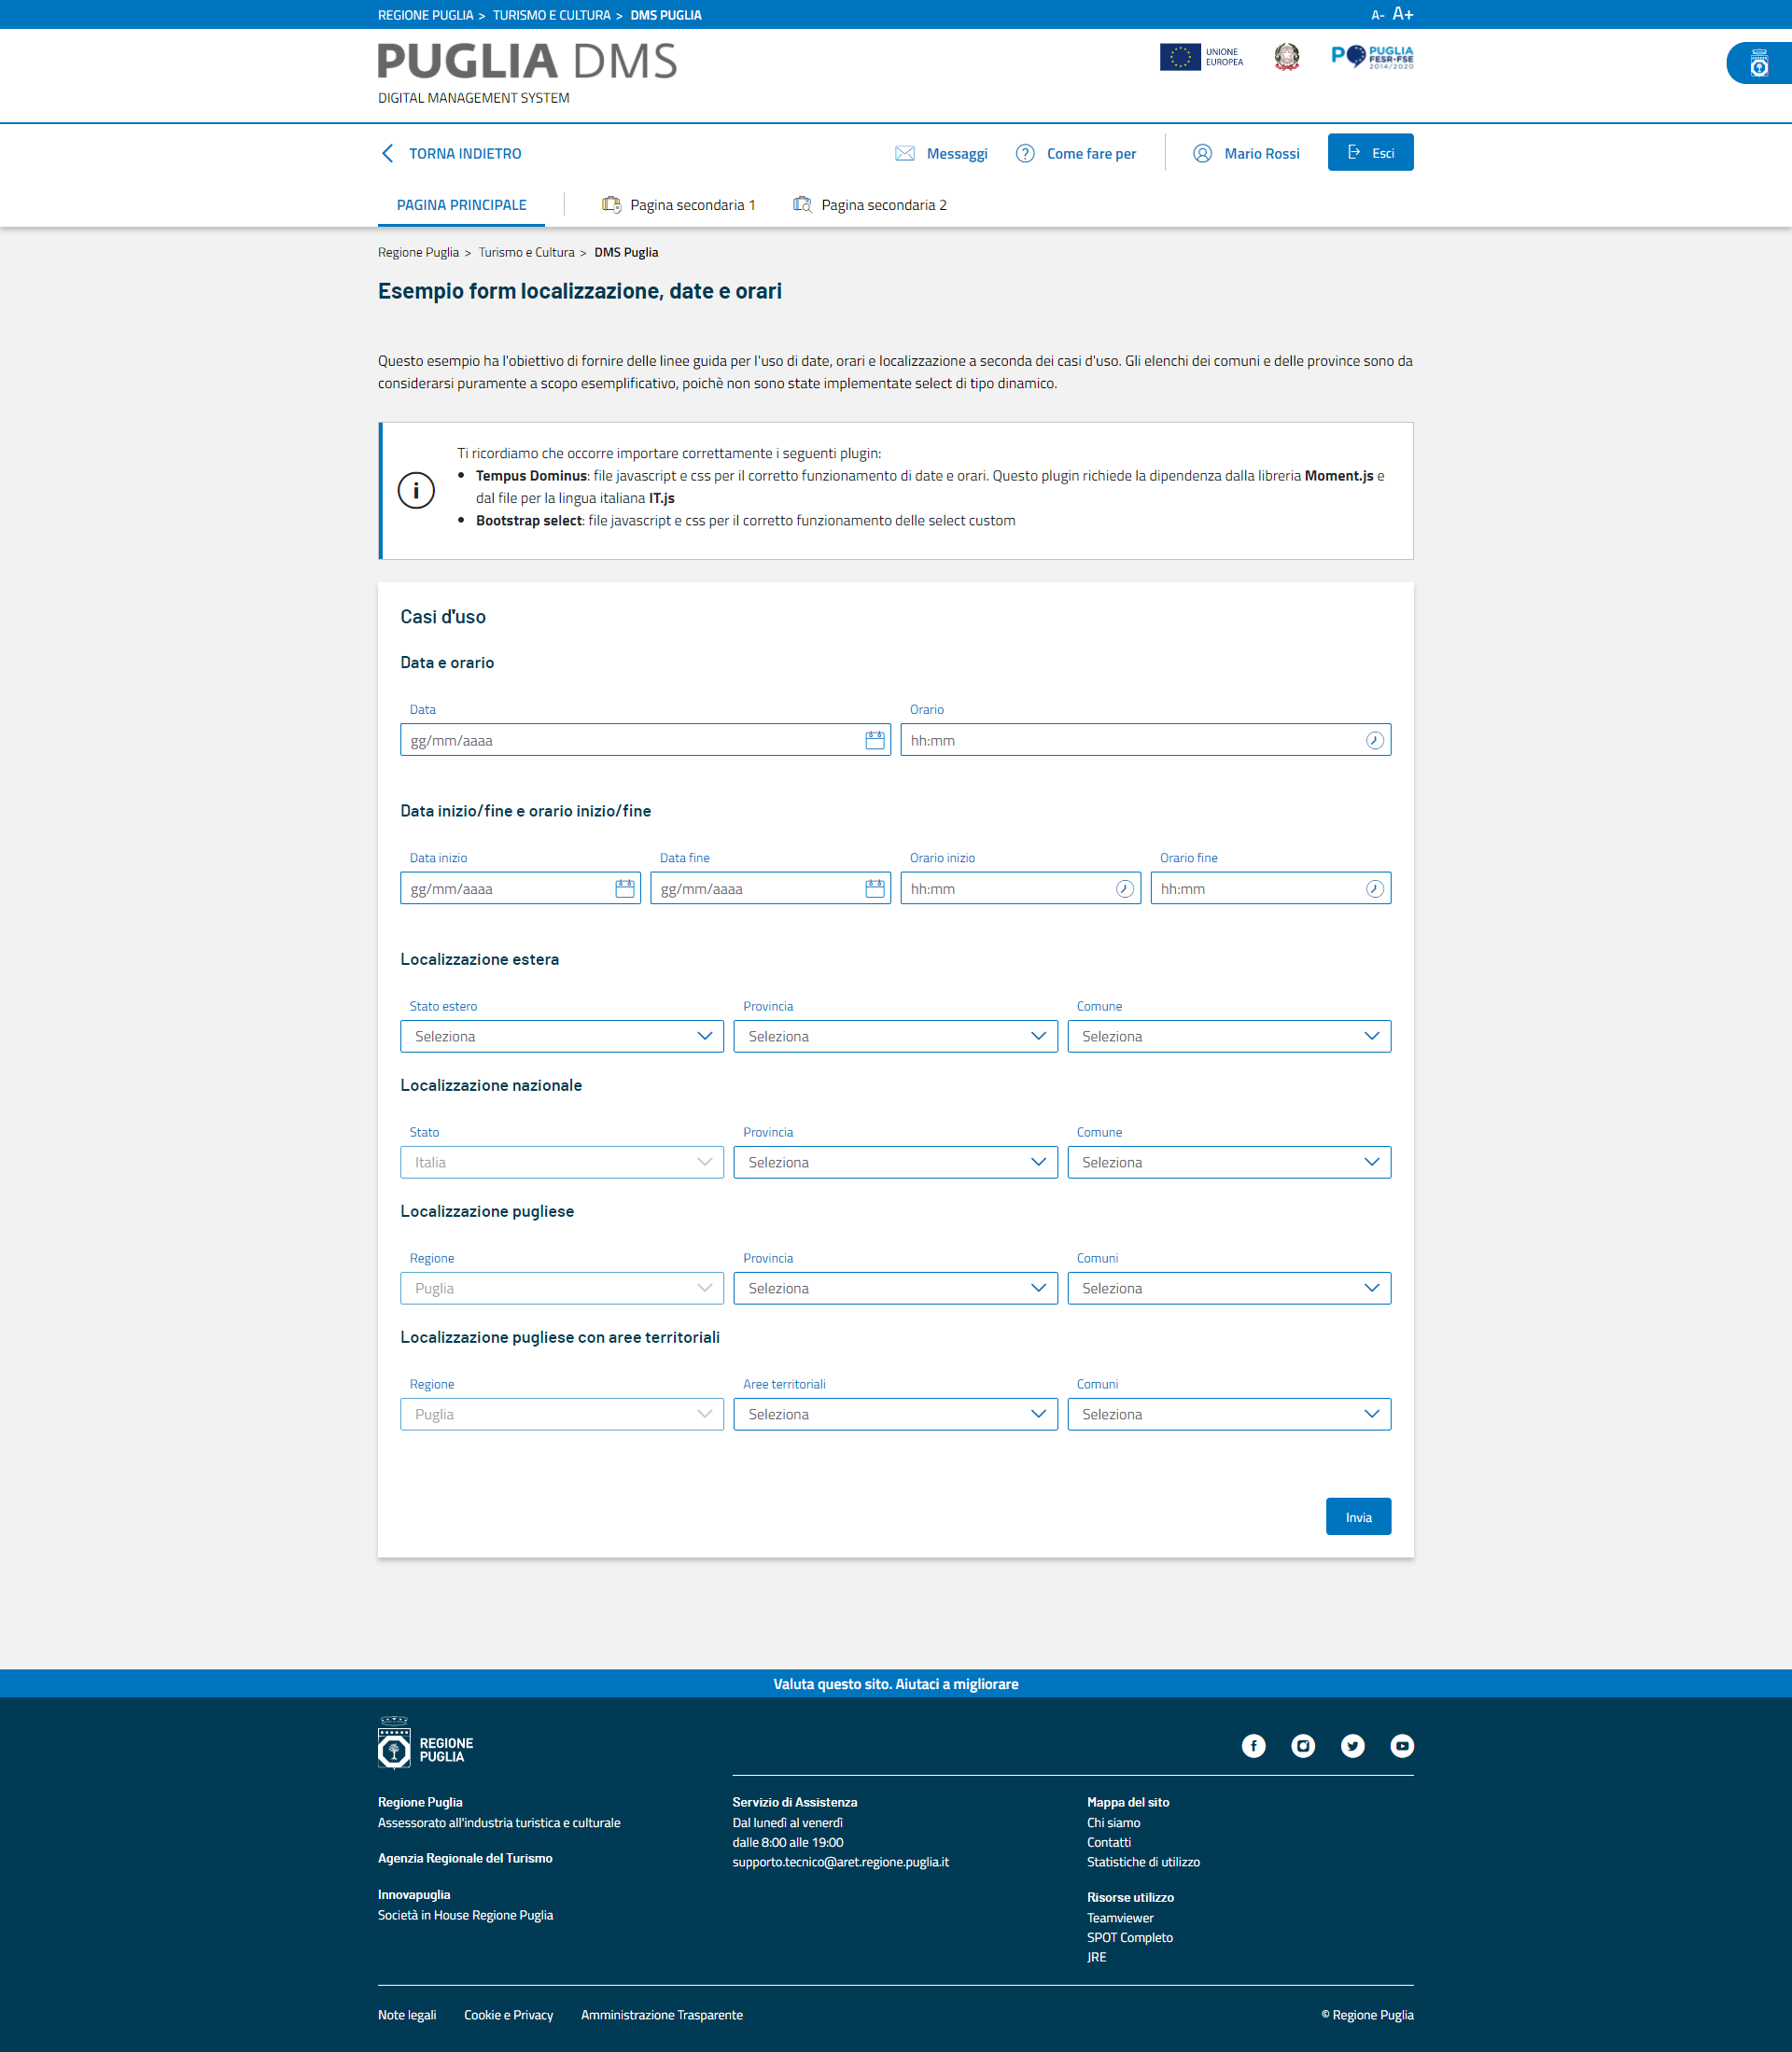The height and width of the screenshot is (2052, 1792).
Task: Click the Esci logout button
Action: coord(1370,152)
